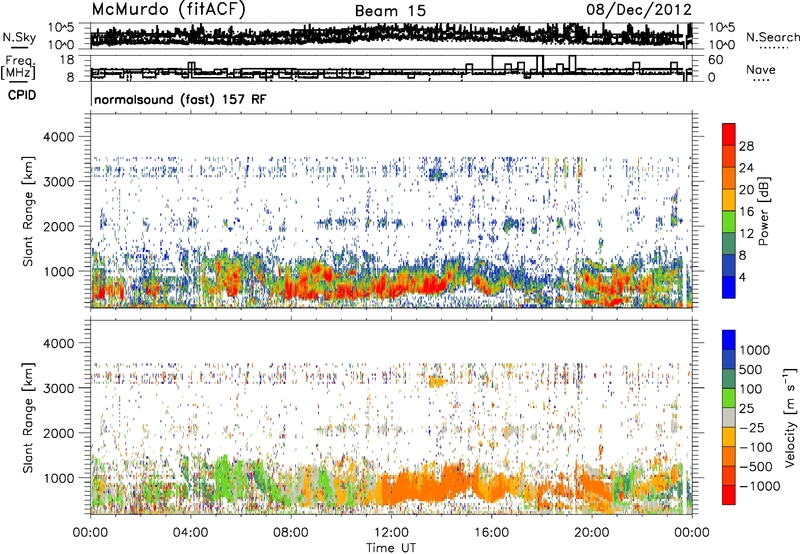Screen dimensions: 800x554
Task: Select the '18' frequency axis tick
Action: (x=67, y=60)
